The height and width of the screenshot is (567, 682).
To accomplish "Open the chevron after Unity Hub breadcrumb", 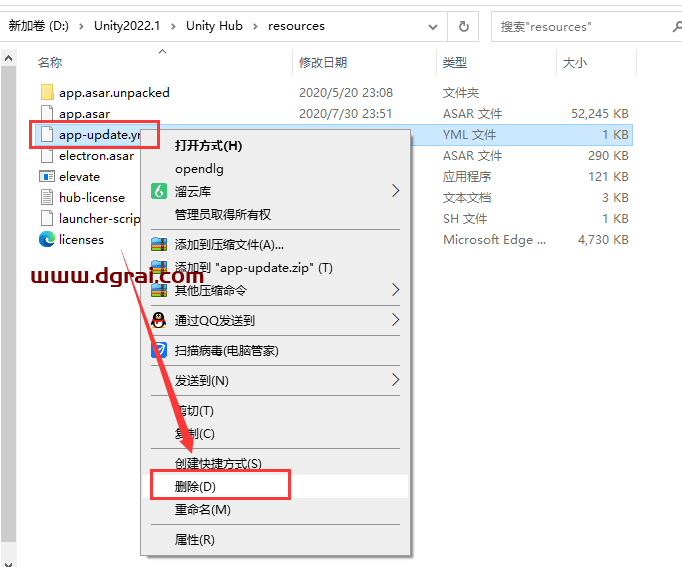I will [255, 27].
